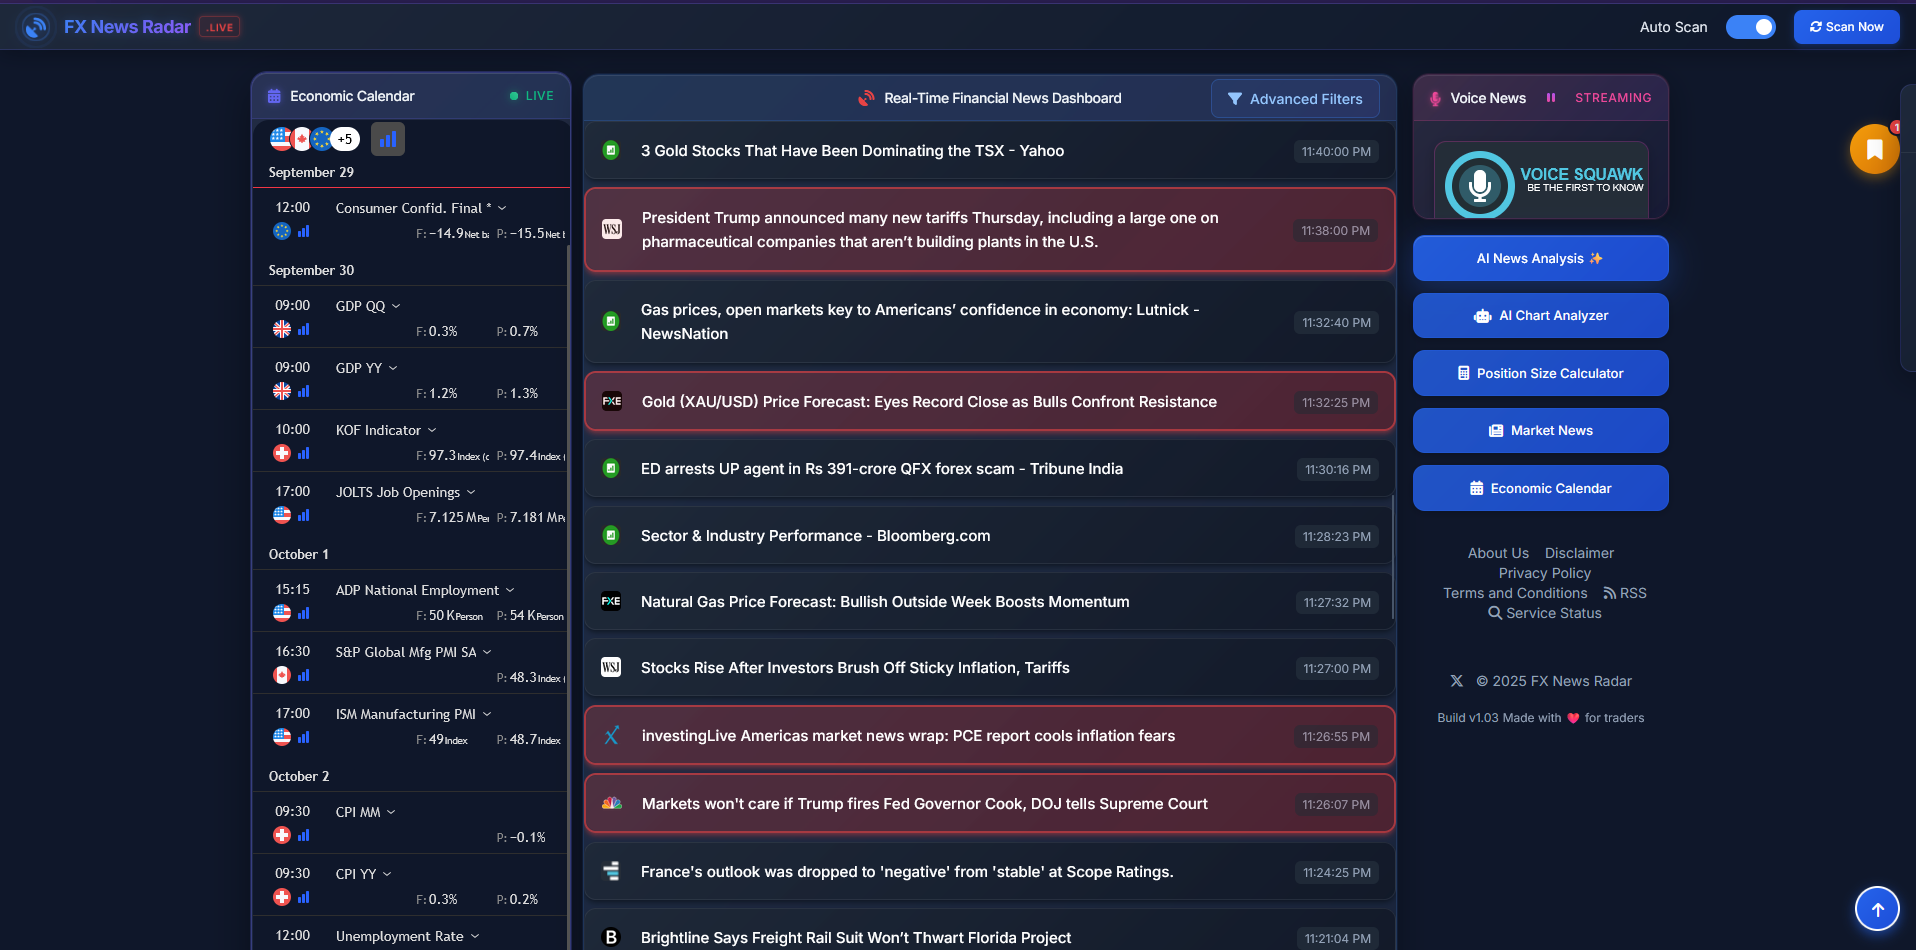Toggle the Auto Scan switch
1916x950 pixels.
1751,27
